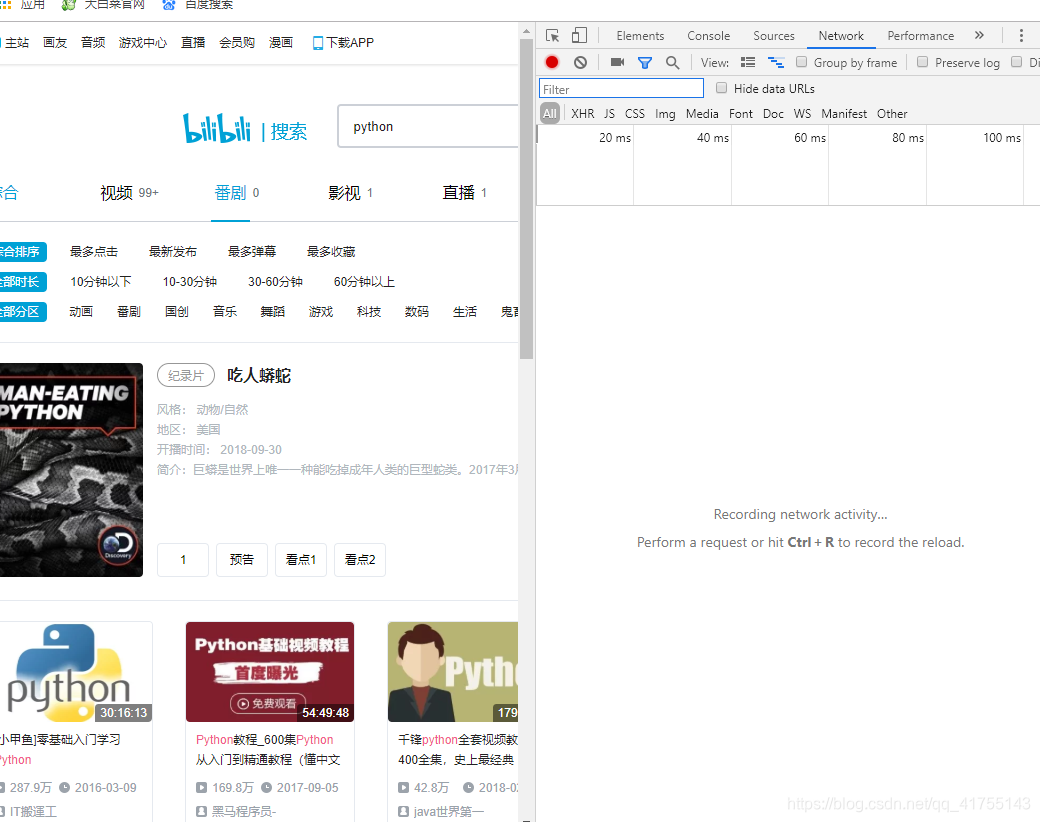Sort results by 最新发布

[172, 251]
